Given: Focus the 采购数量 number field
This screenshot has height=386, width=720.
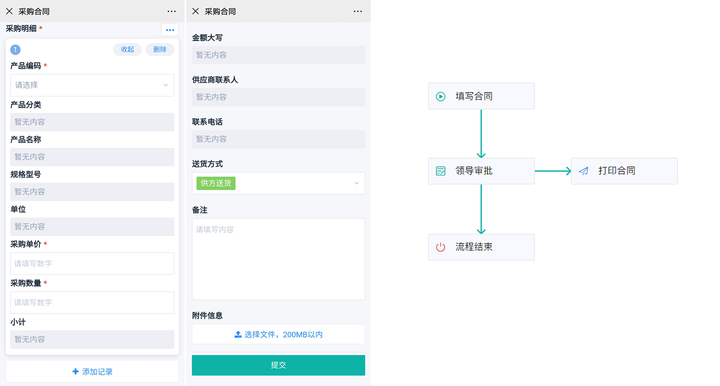Looking at the screenshot, I should [92, 302].
